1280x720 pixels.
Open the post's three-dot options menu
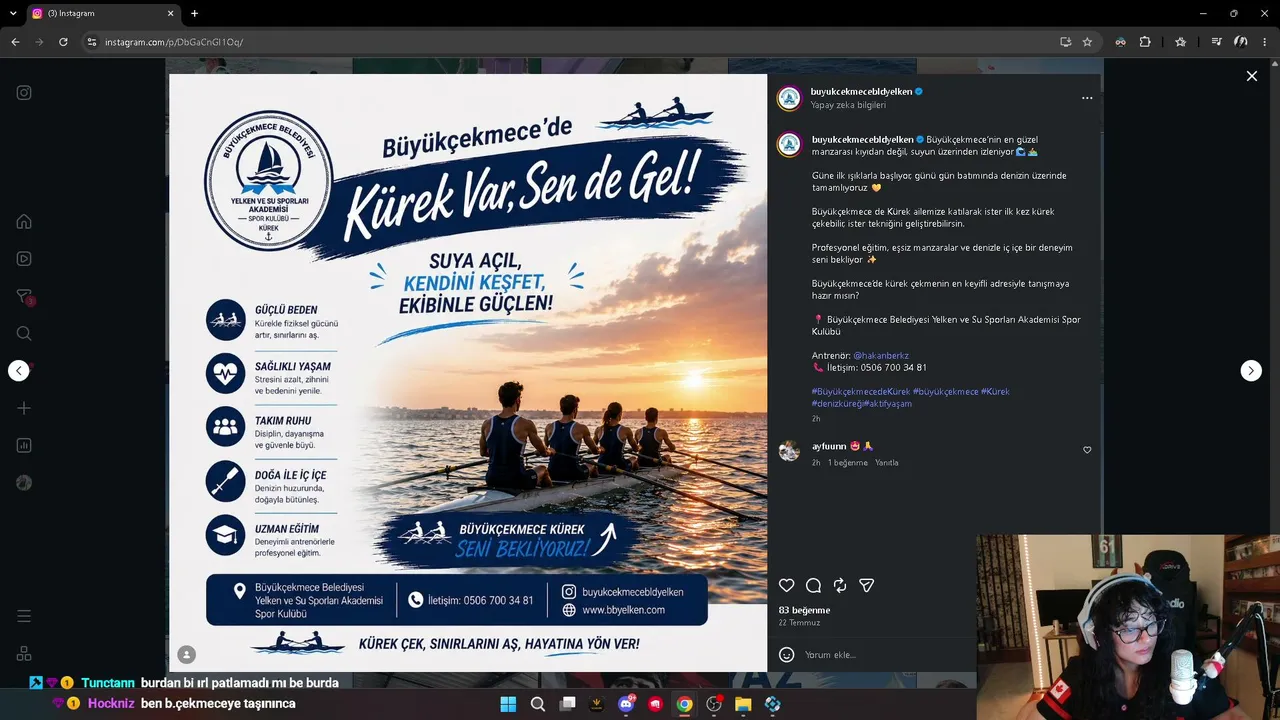[x=1087, y=98]
